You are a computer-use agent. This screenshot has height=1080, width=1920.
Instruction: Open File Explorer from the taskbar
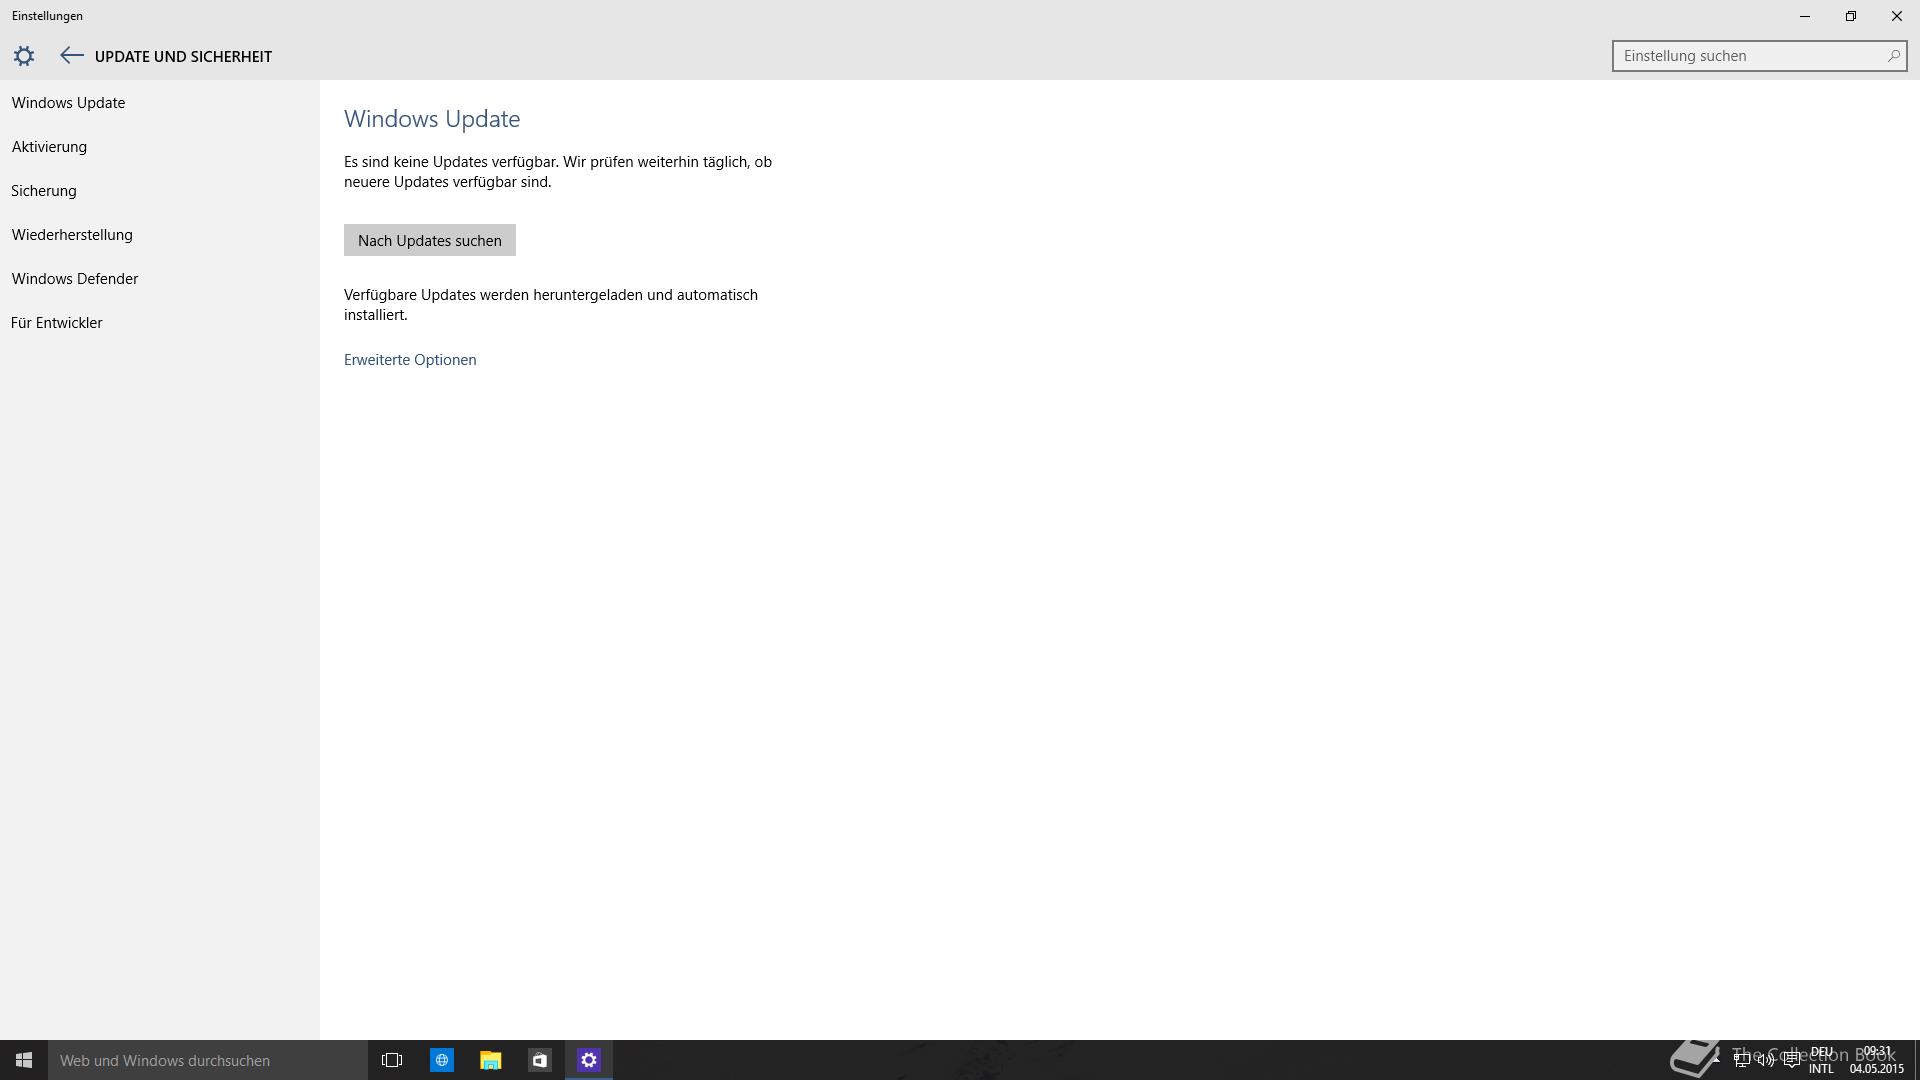[x=490, y=1060]
